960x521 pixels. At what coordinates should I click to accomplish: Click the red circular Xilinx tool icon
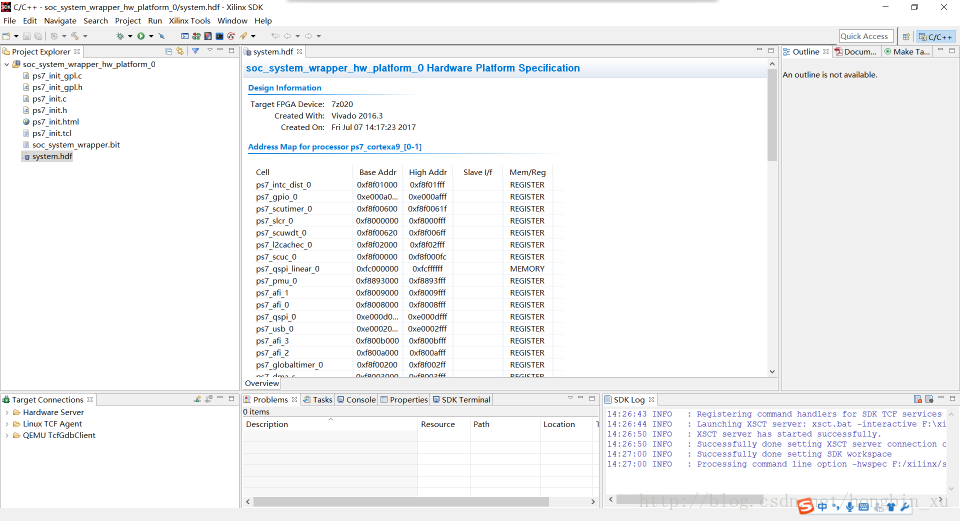click(x=231, y=36)
